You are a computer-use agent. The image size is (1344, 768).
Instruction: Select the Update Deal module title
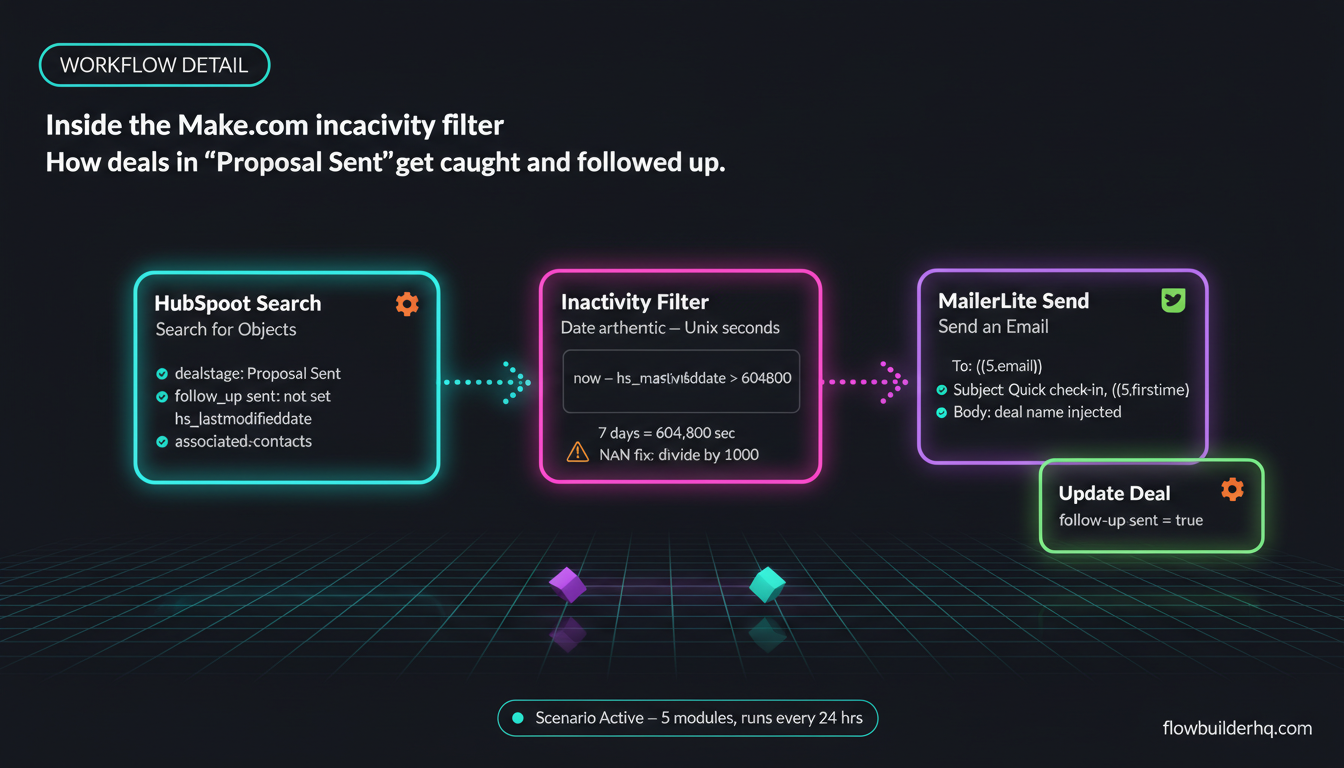click(x=1114, y=493)
